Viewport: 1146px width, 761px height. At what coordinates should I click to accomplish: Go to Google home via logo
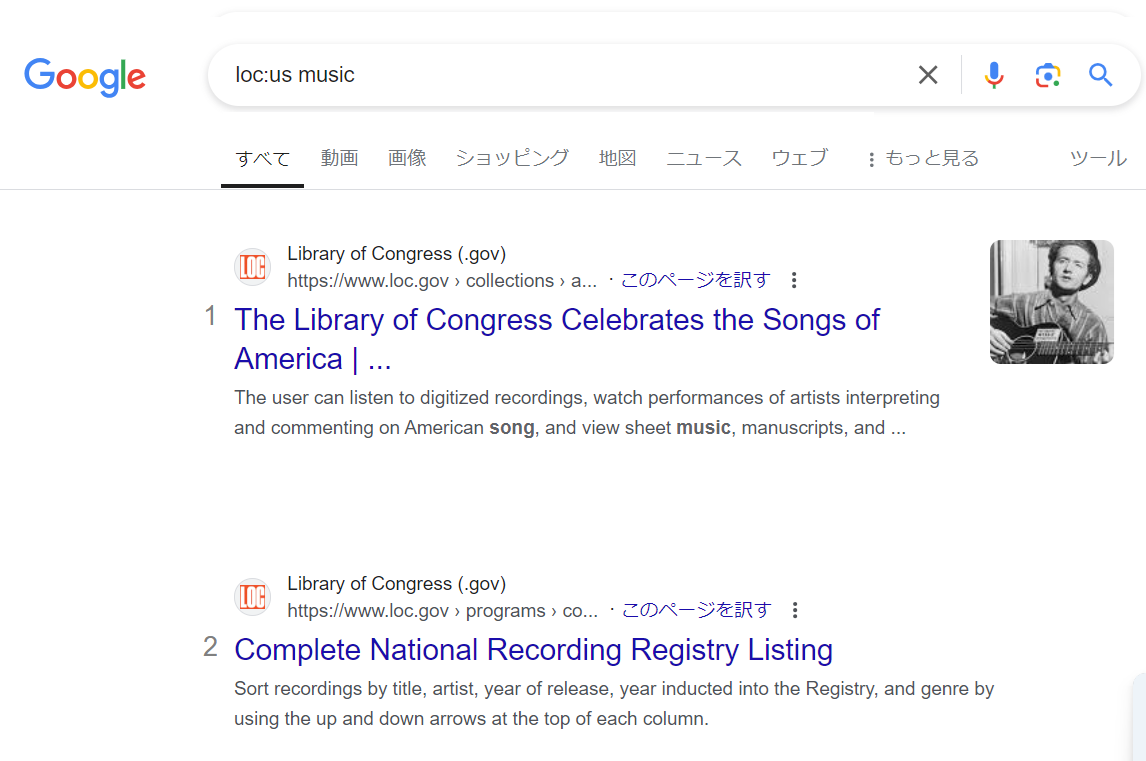(85, 77)
